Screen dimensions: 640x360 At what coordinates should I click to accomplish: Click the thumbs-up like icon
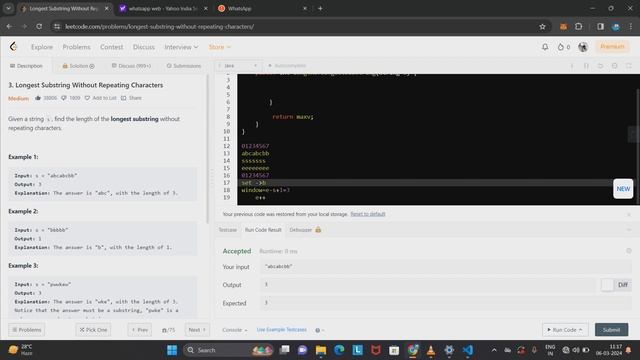tap(38, 98)
